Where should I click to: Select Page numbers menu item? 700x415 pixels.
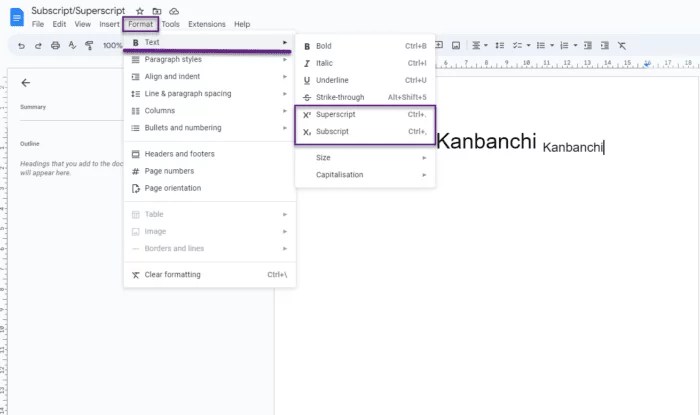(210, 171)
